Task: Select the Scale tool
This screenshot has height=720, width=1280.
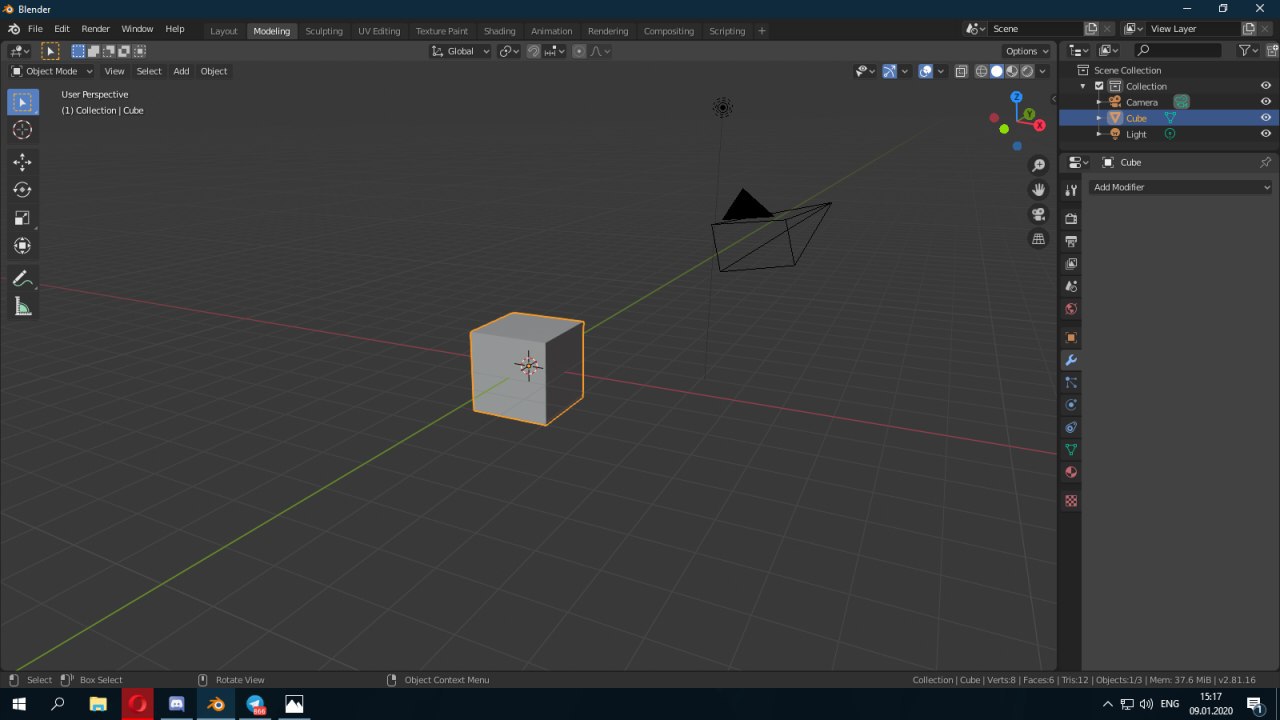Action: 22,218
